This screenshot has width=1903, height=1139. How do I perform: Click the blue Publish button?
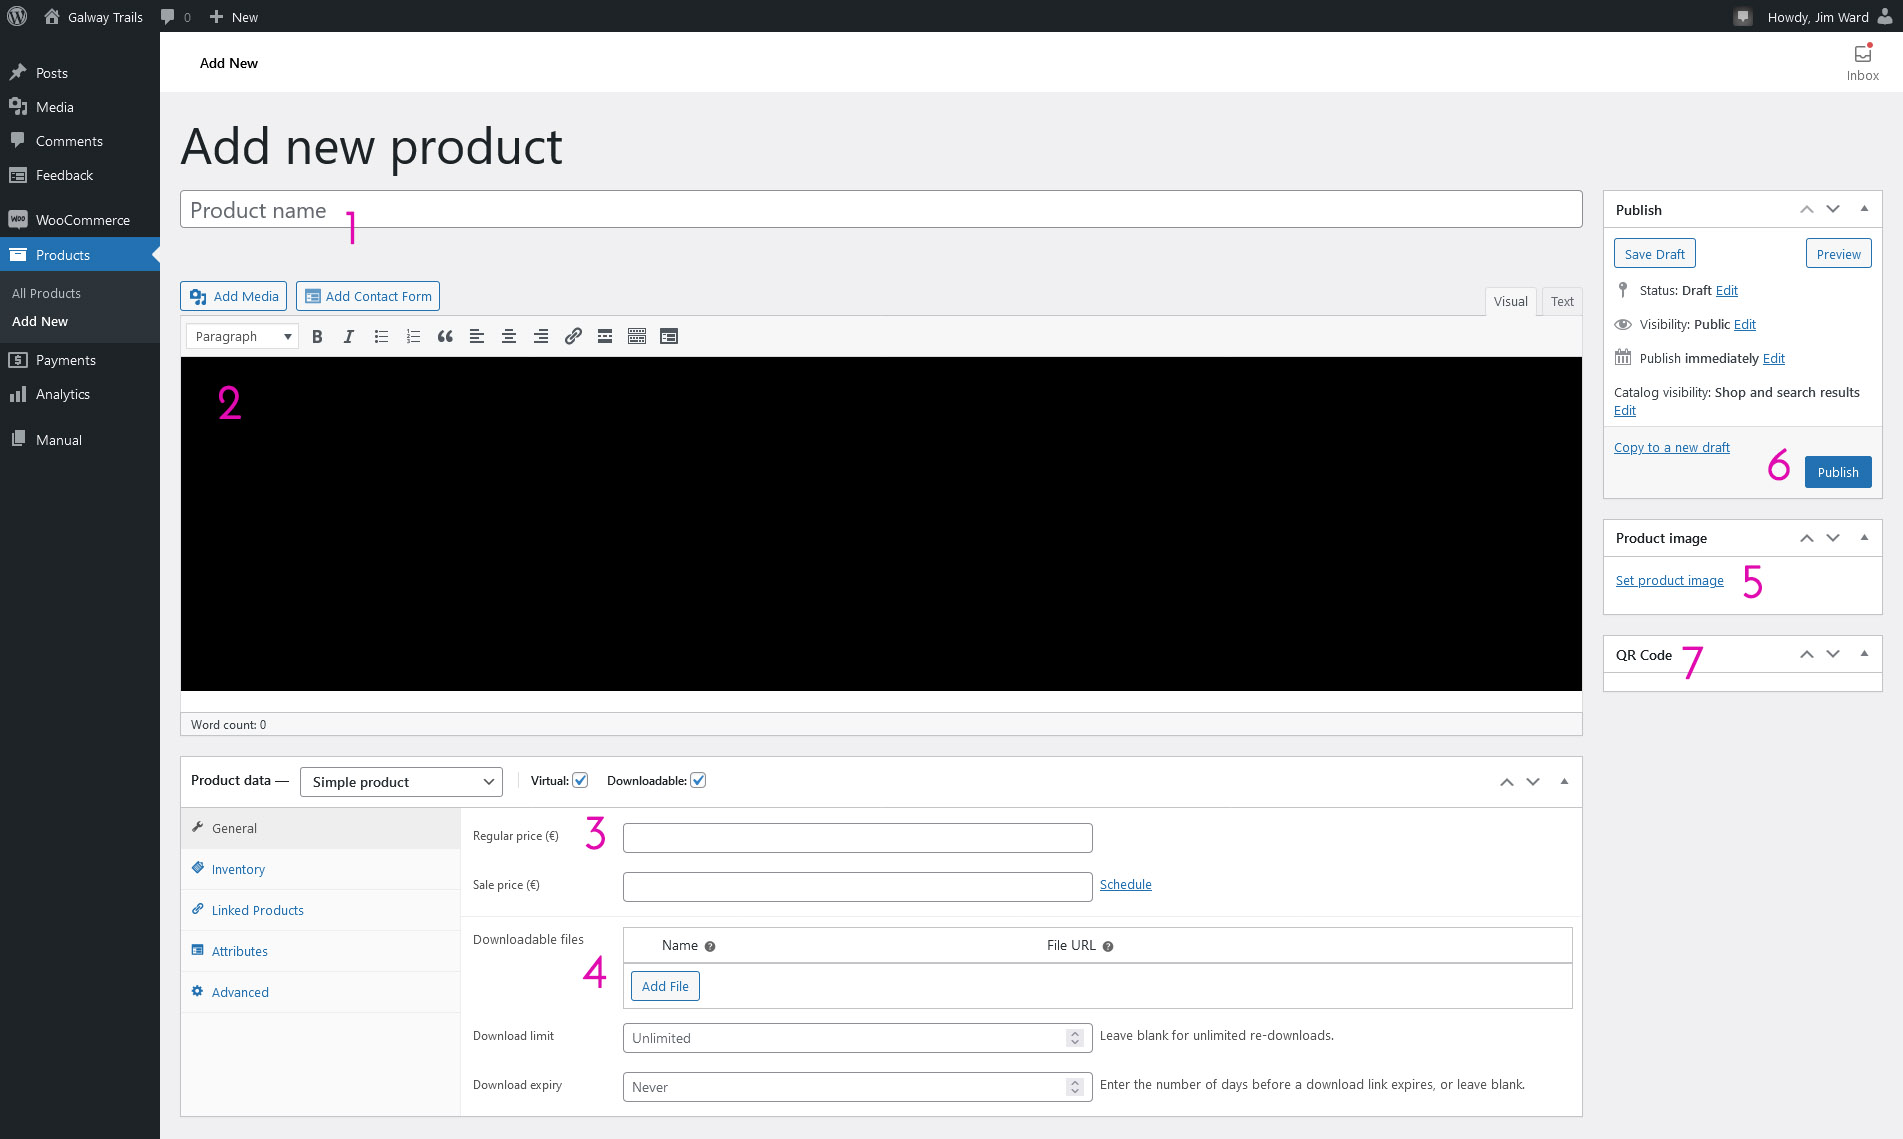1837,472
